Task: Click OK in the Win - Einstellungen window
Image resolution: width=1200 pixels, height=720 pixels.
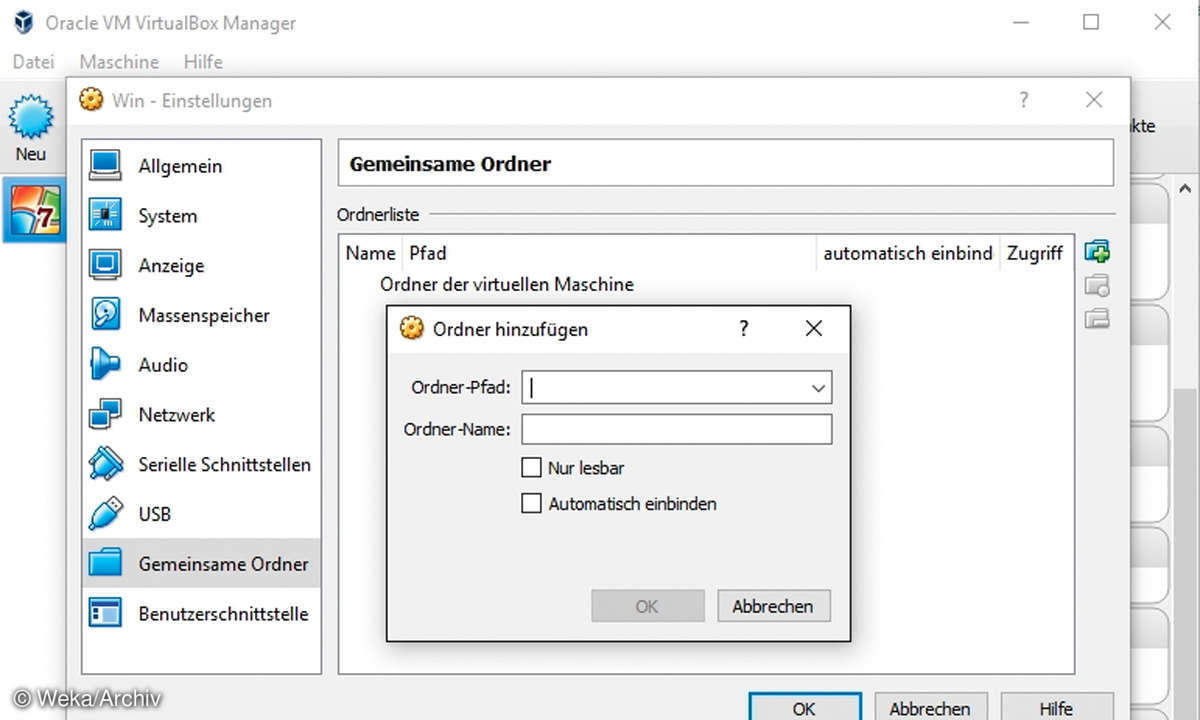Action: pos(804,707)
